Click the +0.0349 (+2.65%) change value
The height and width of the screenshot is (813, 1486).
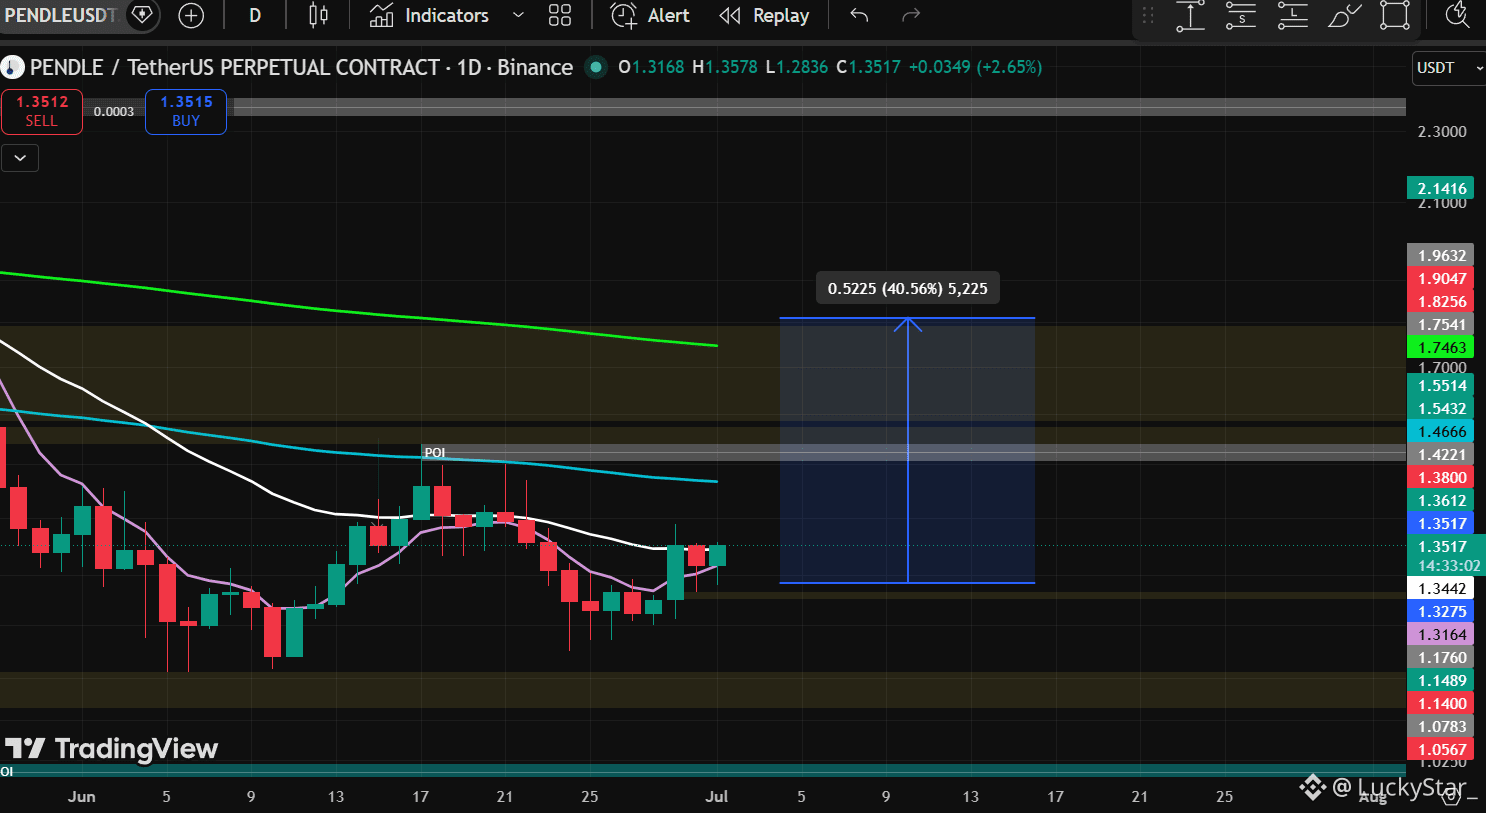pyautogui.click(x=975, y=67)
